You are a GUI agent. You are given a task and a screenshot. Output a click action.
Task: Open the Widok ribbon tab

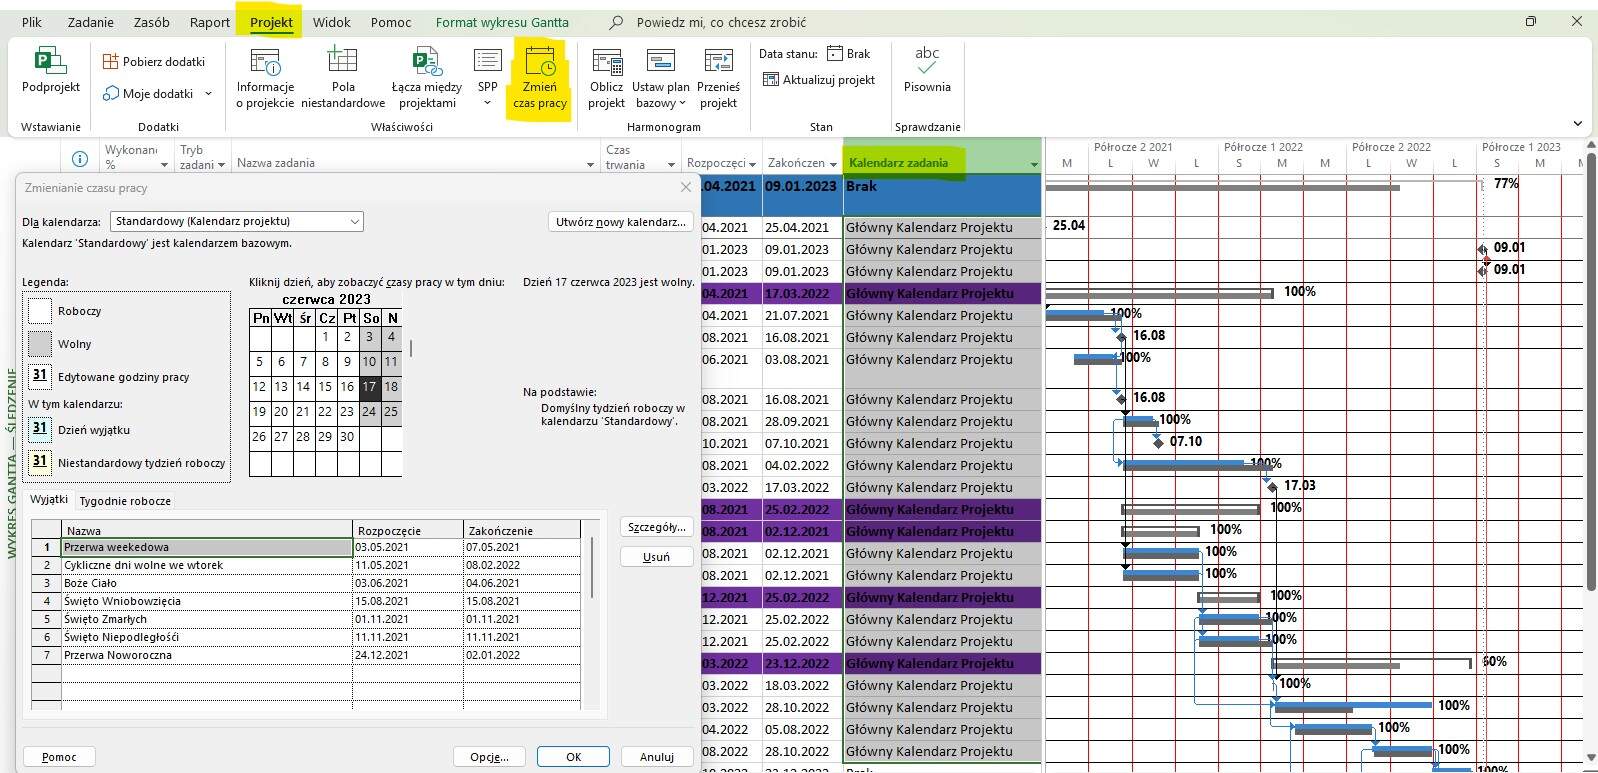click(331, 22)
